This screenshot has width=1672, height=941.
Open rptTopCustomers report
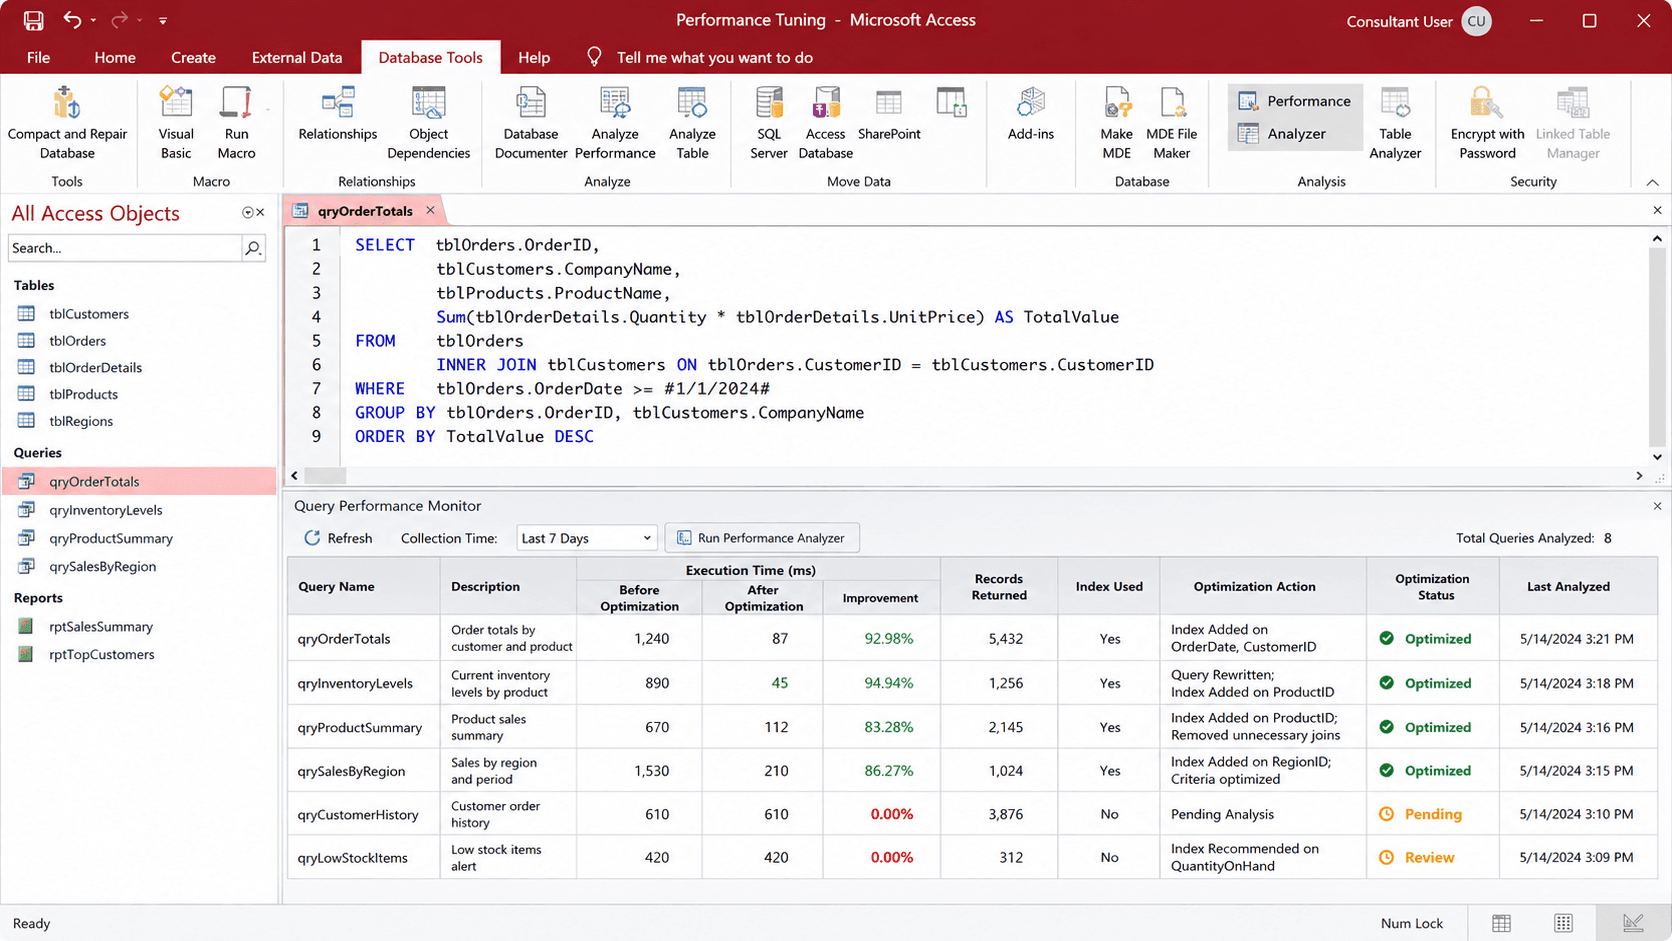(x=102, y=655)
